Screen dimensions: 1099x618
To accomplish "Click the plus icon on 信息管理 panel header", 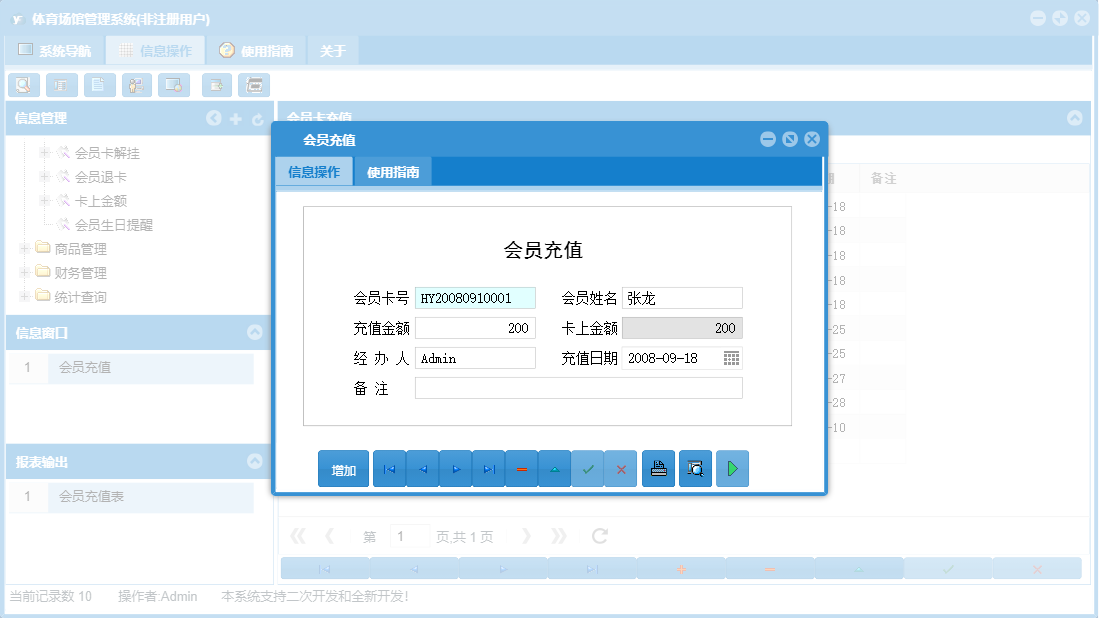I will (x=235, y=118).
